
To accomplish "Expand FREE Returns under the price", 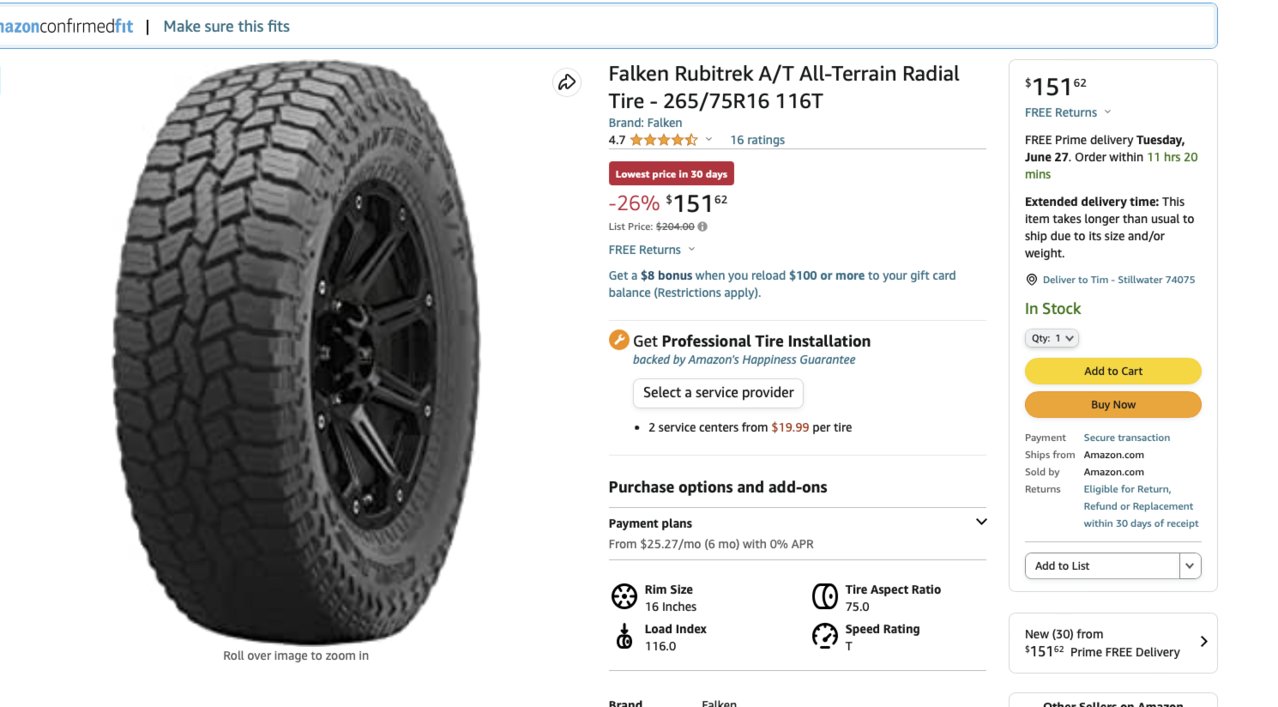I will tap(651, 250).
